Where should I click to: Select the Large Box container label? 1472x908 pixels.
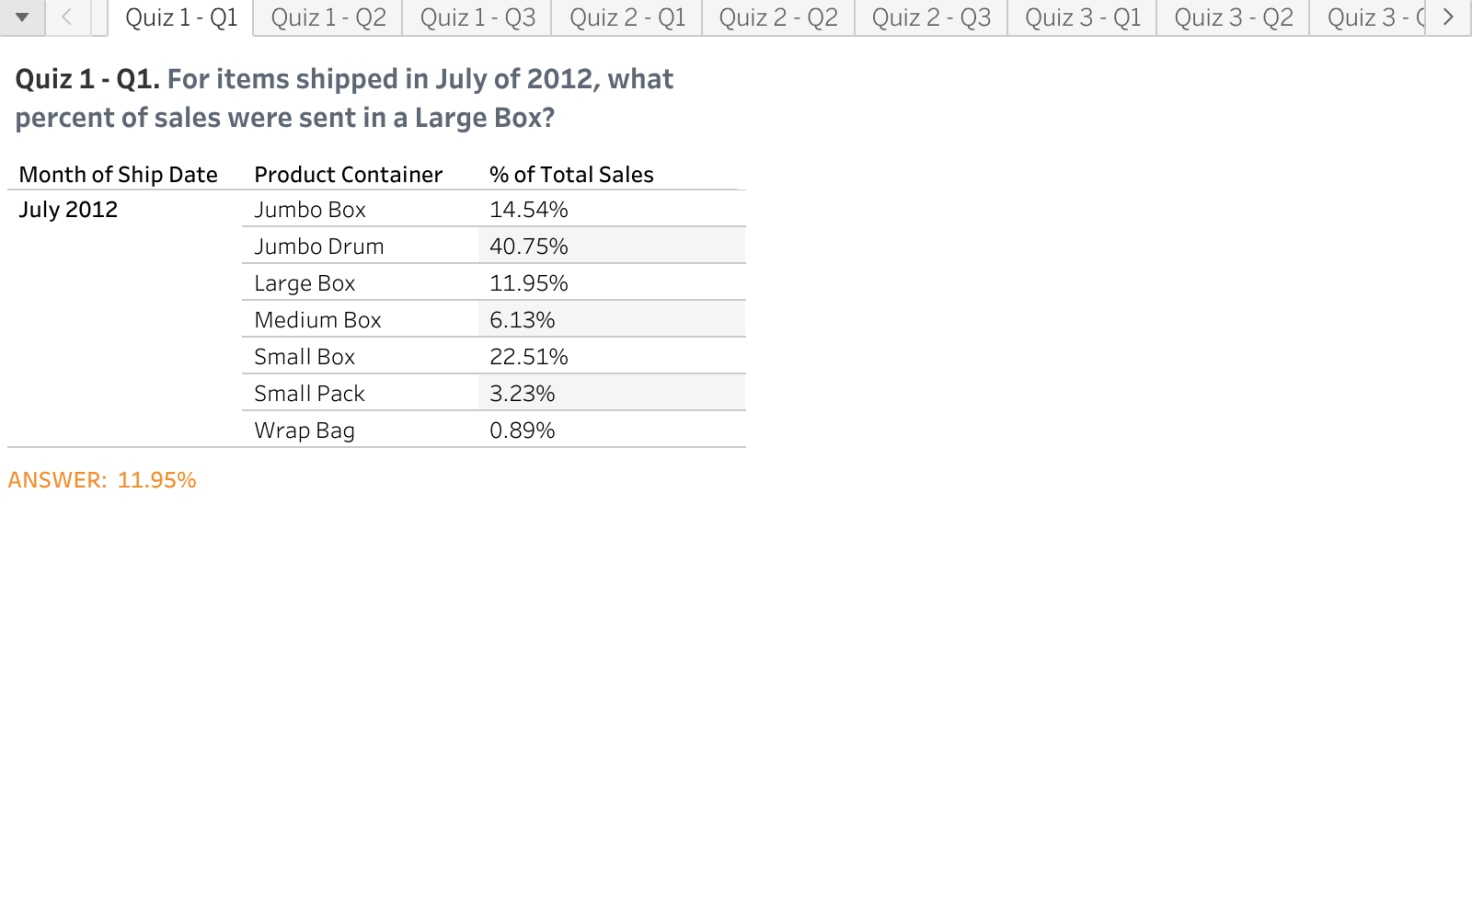(304, 283)
